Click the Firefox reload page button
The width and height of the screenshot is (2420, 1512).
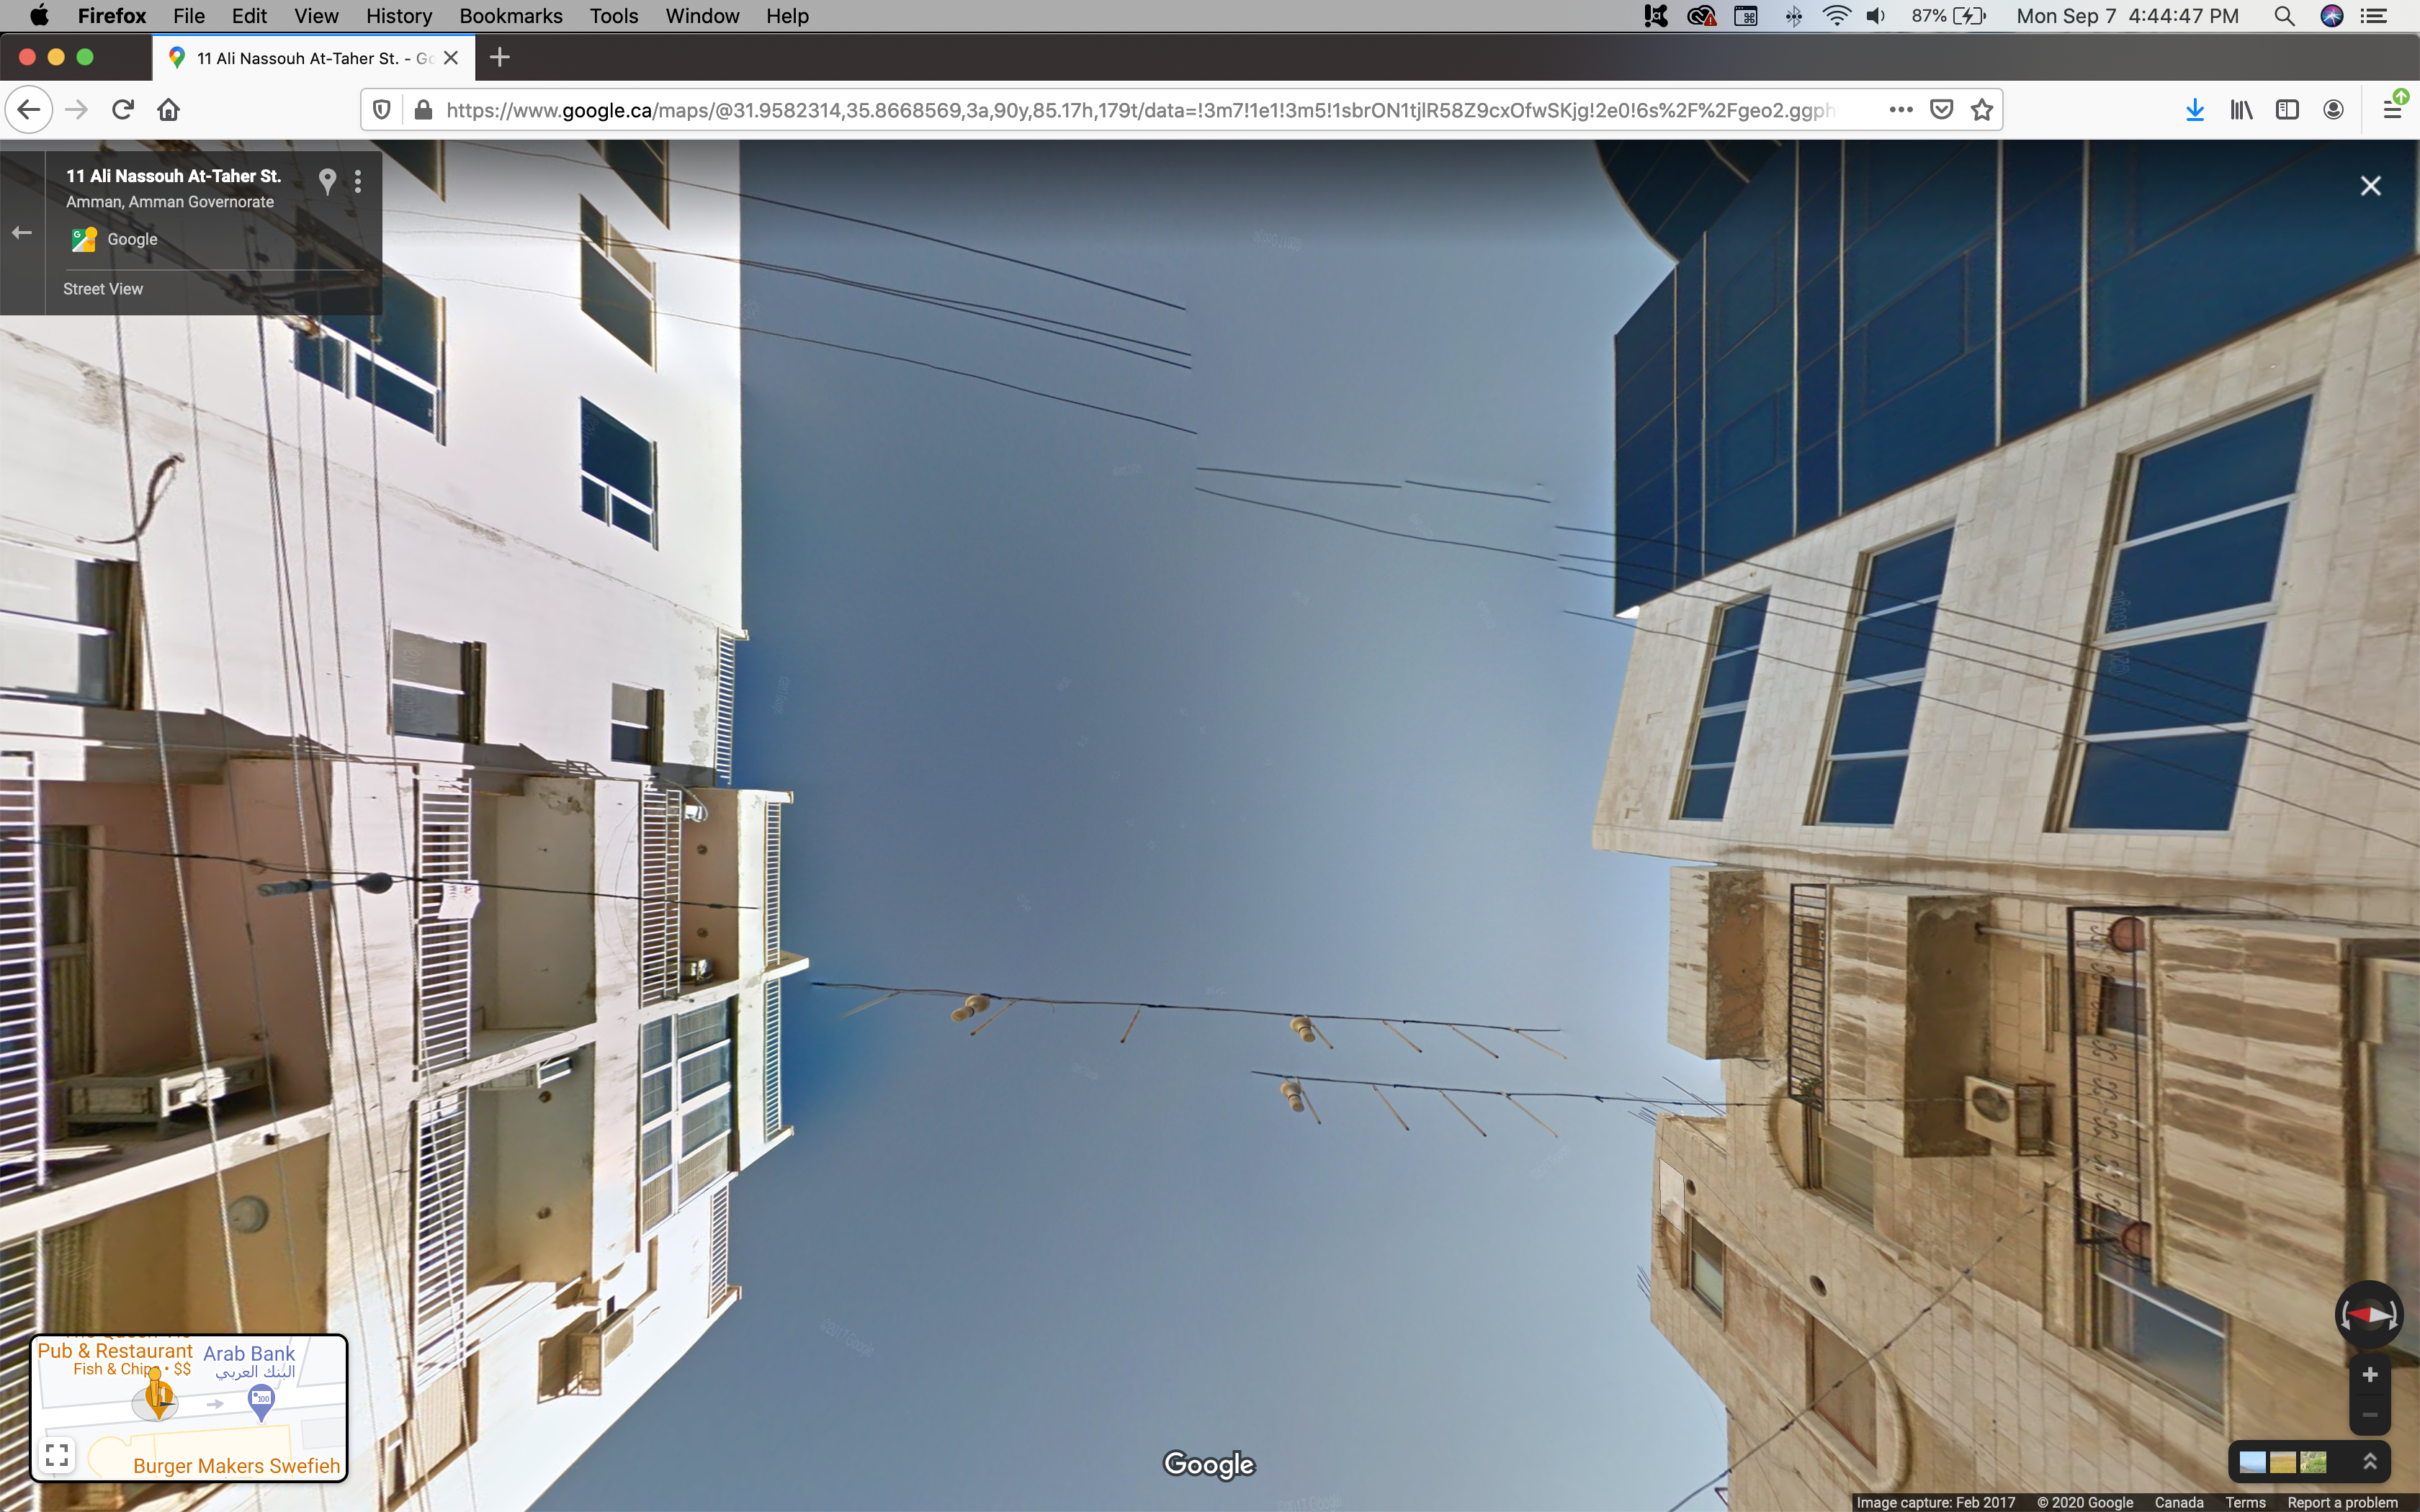click(123, 110)
